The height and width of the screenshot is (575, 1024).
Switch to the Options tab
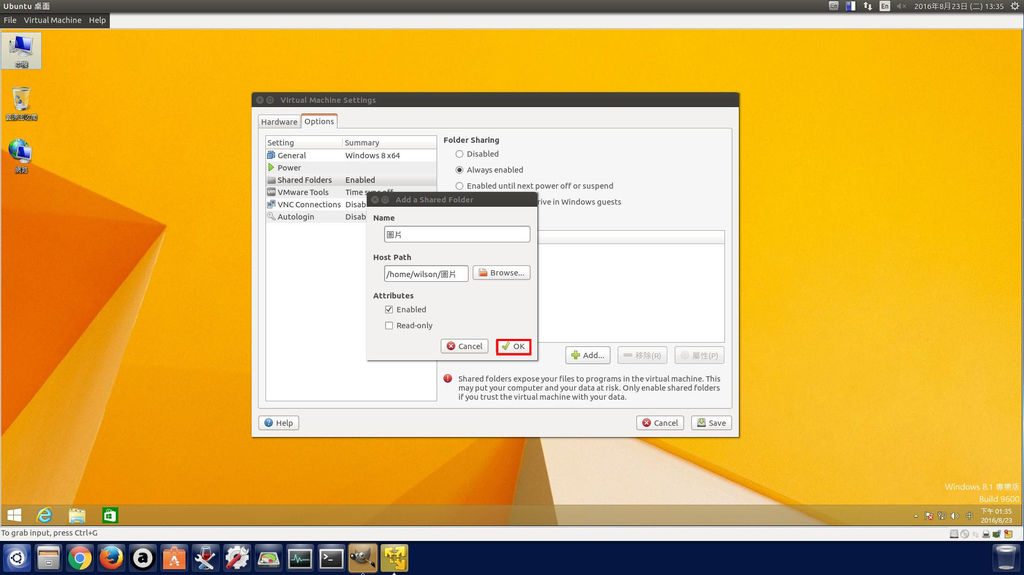click(x=319, y=121)
